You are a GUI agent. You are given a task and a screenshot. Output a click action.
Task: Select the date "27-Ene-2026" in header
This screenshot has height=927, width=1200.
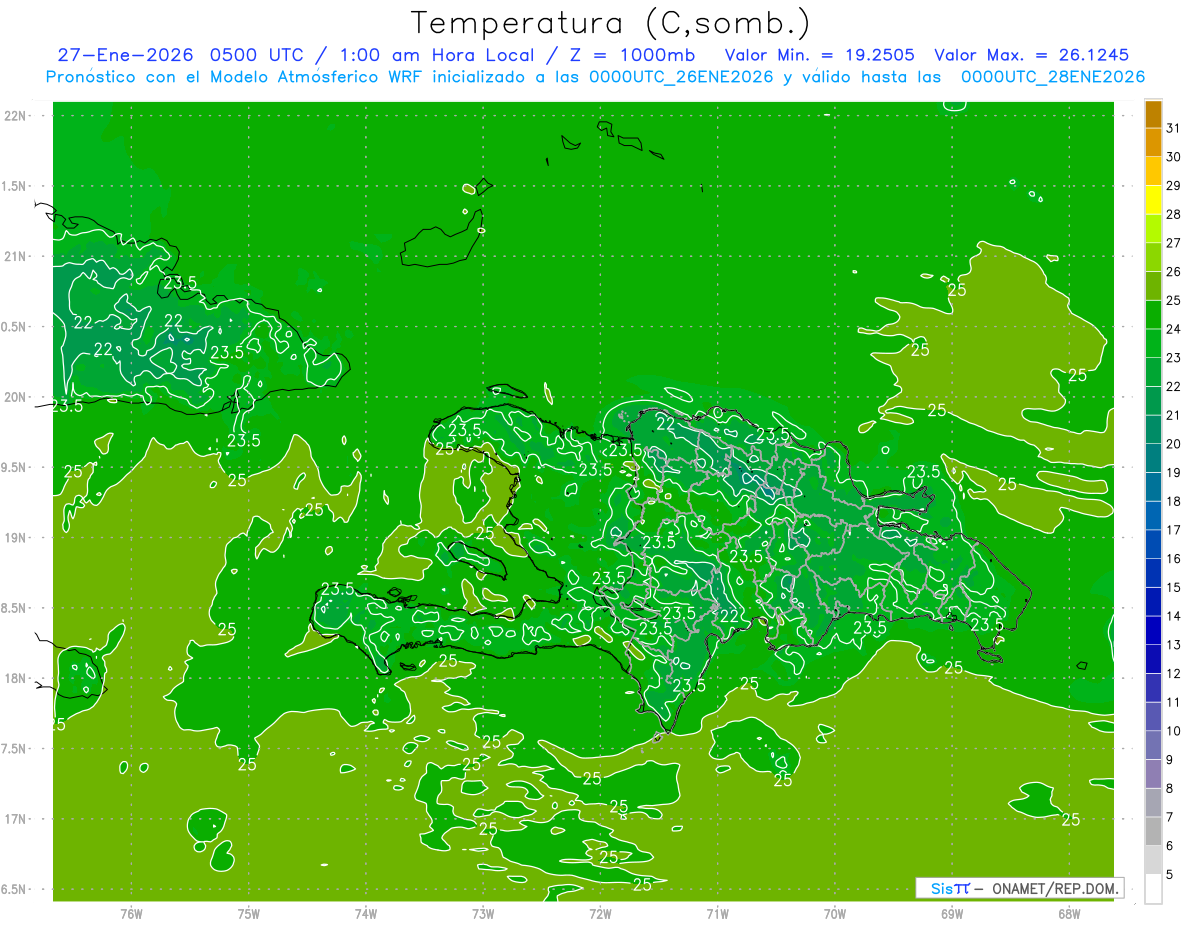point(126,55)
